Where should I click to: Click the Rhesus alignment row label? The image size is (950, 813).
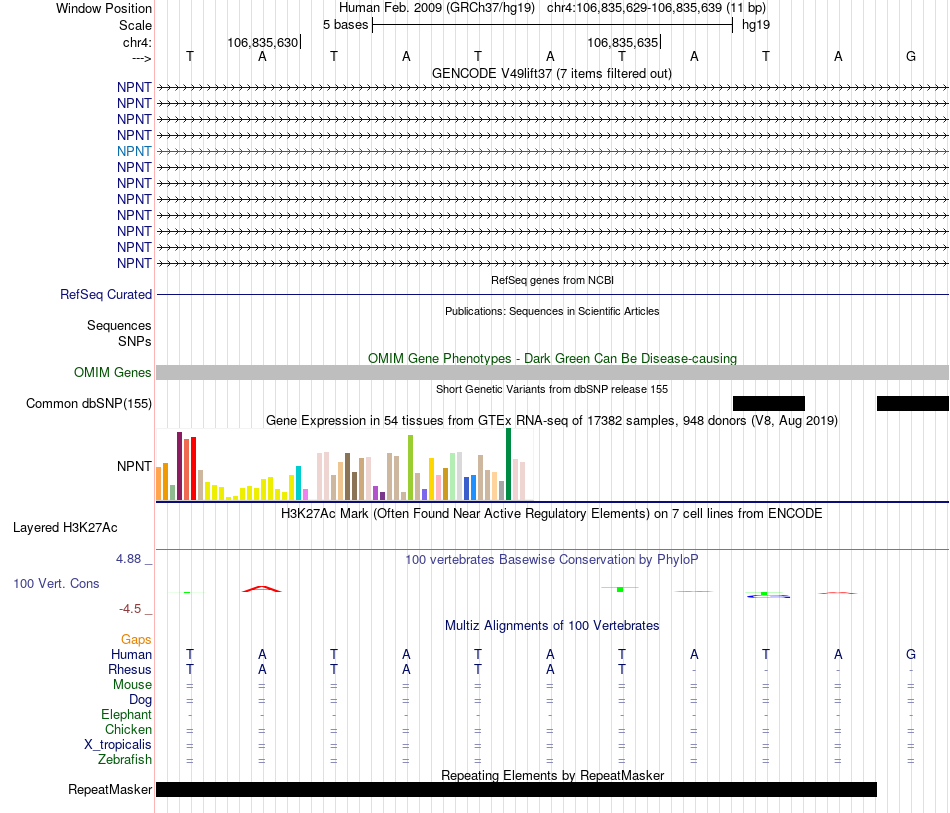[130, 669]
